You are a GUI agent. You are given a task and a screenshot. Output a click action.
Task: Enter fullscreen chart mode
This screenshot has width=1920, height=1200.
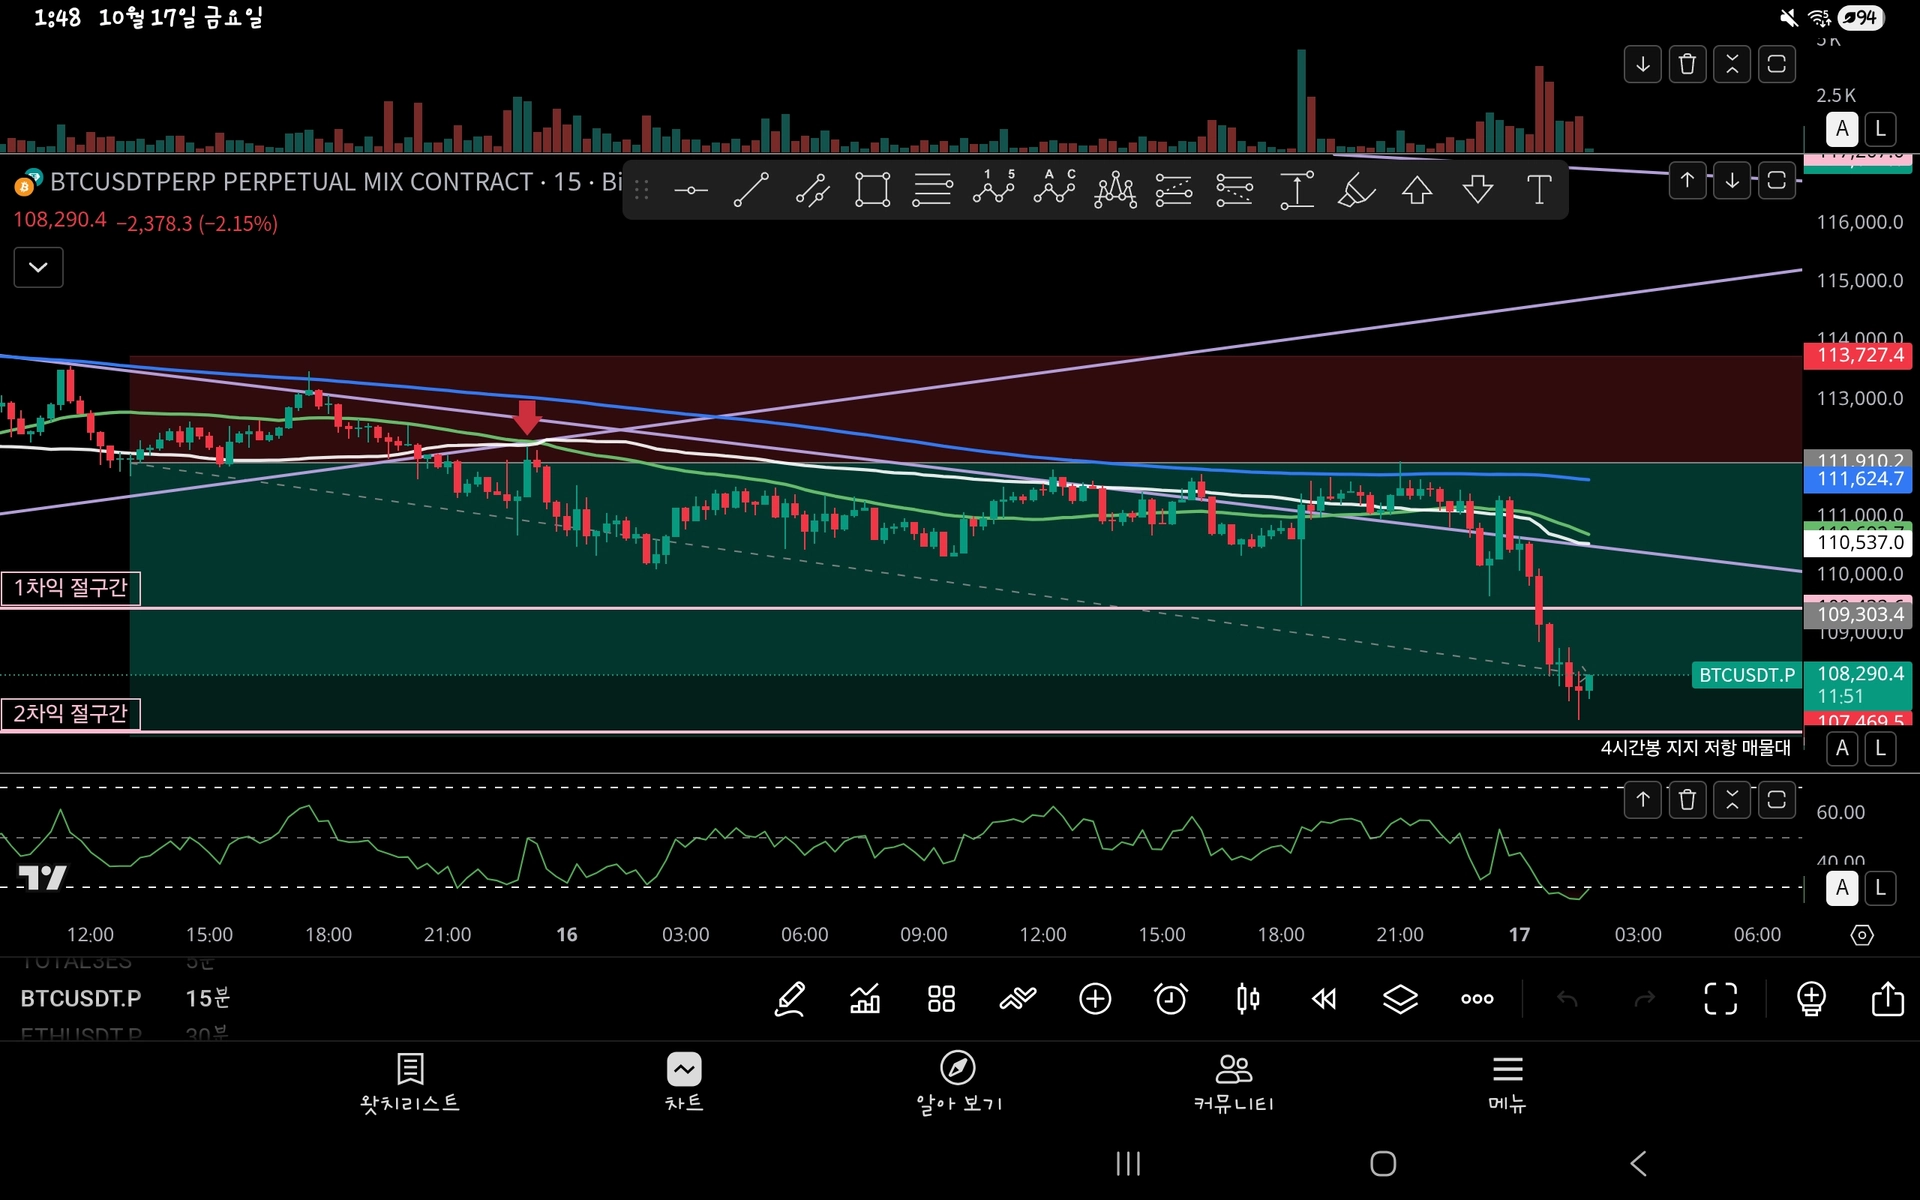(x=1720, y=998)
